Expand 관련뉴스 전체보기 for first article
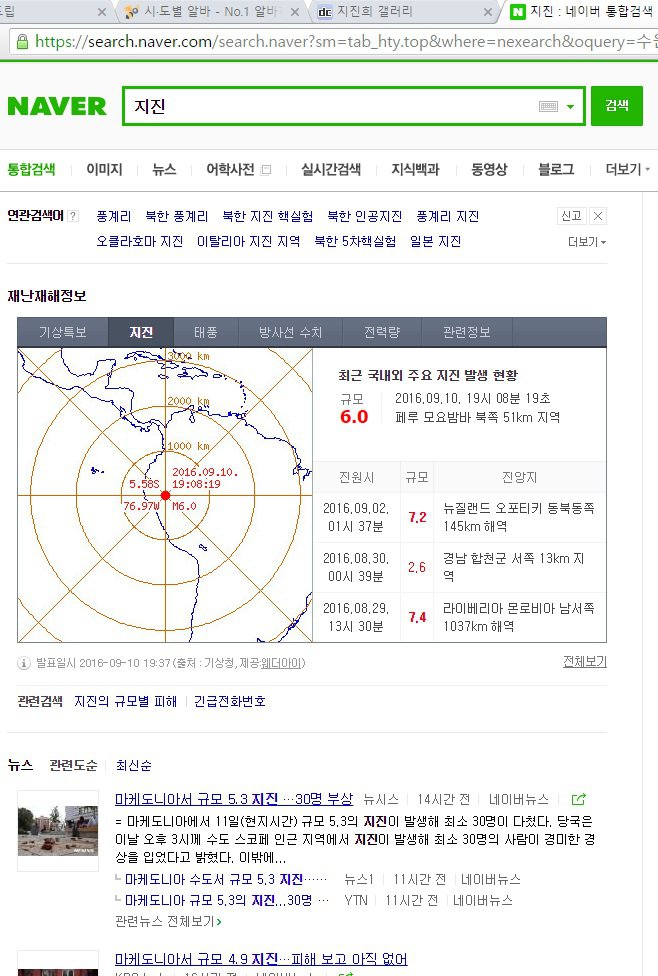 168,920
